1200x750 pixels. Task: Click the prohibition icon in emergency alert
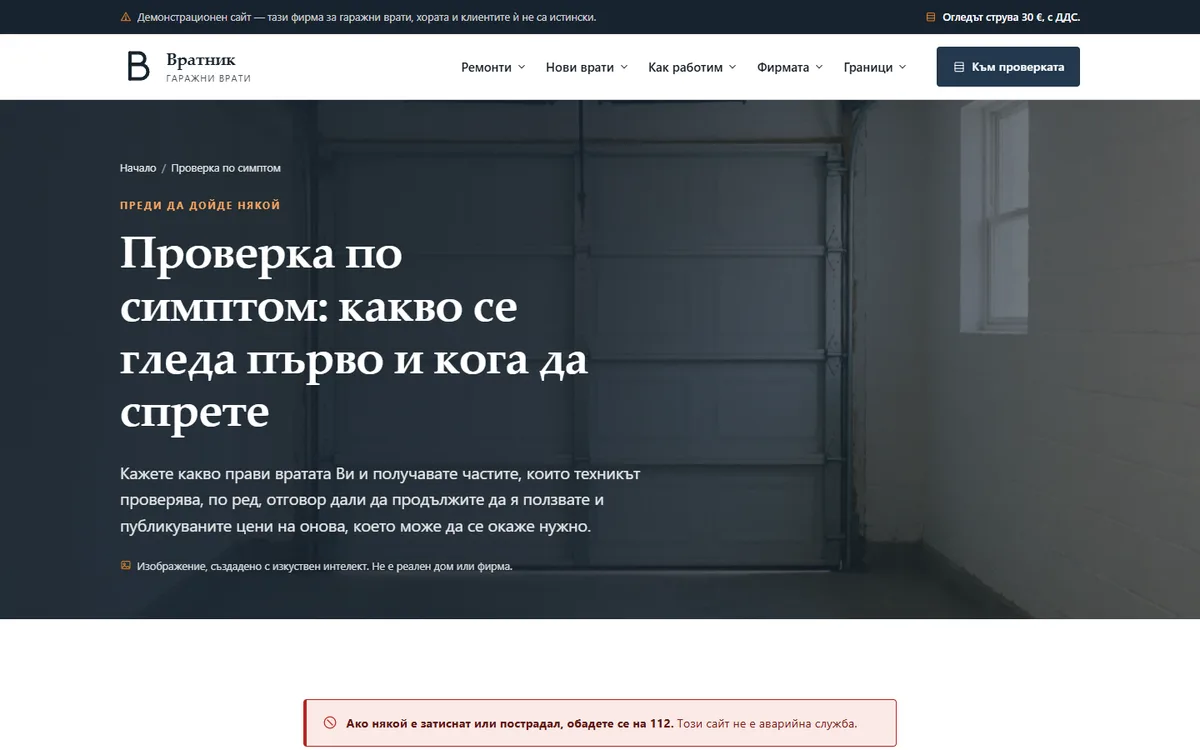[330, 723]
